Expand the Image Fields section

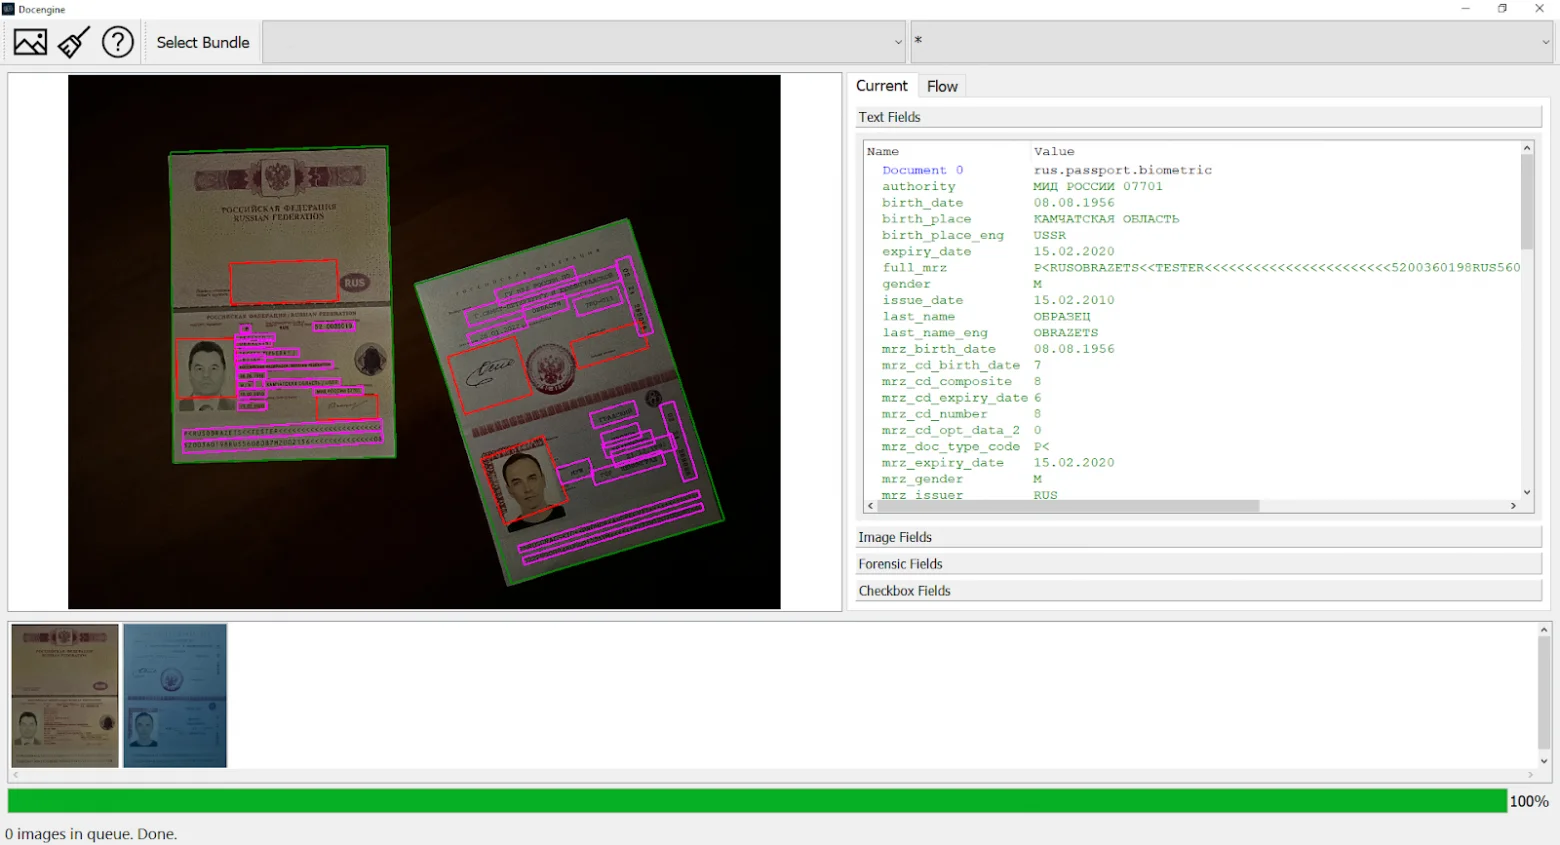(1199, 537)
